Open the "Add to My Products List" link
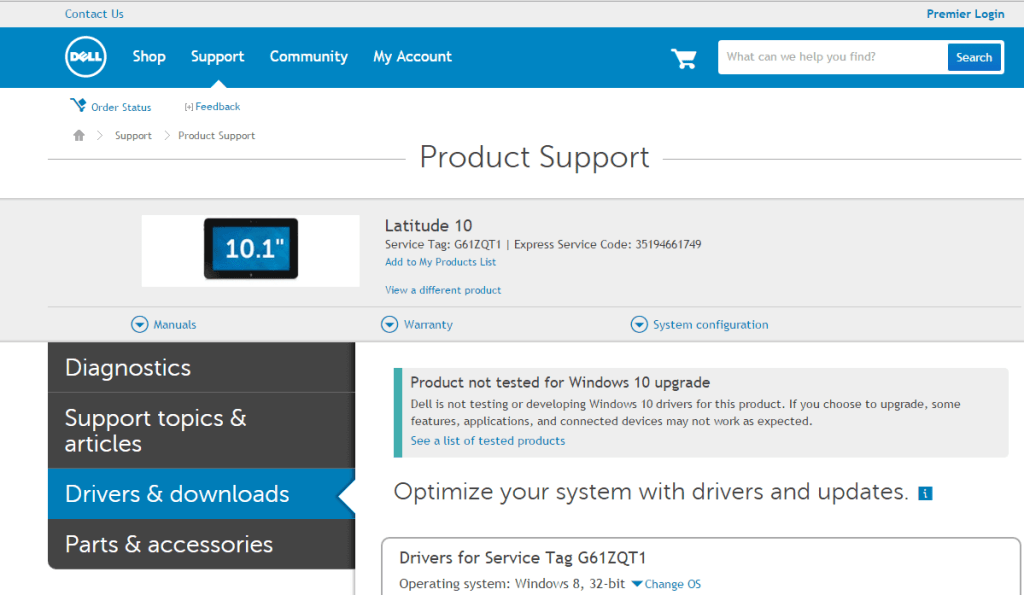 [440, 261]
